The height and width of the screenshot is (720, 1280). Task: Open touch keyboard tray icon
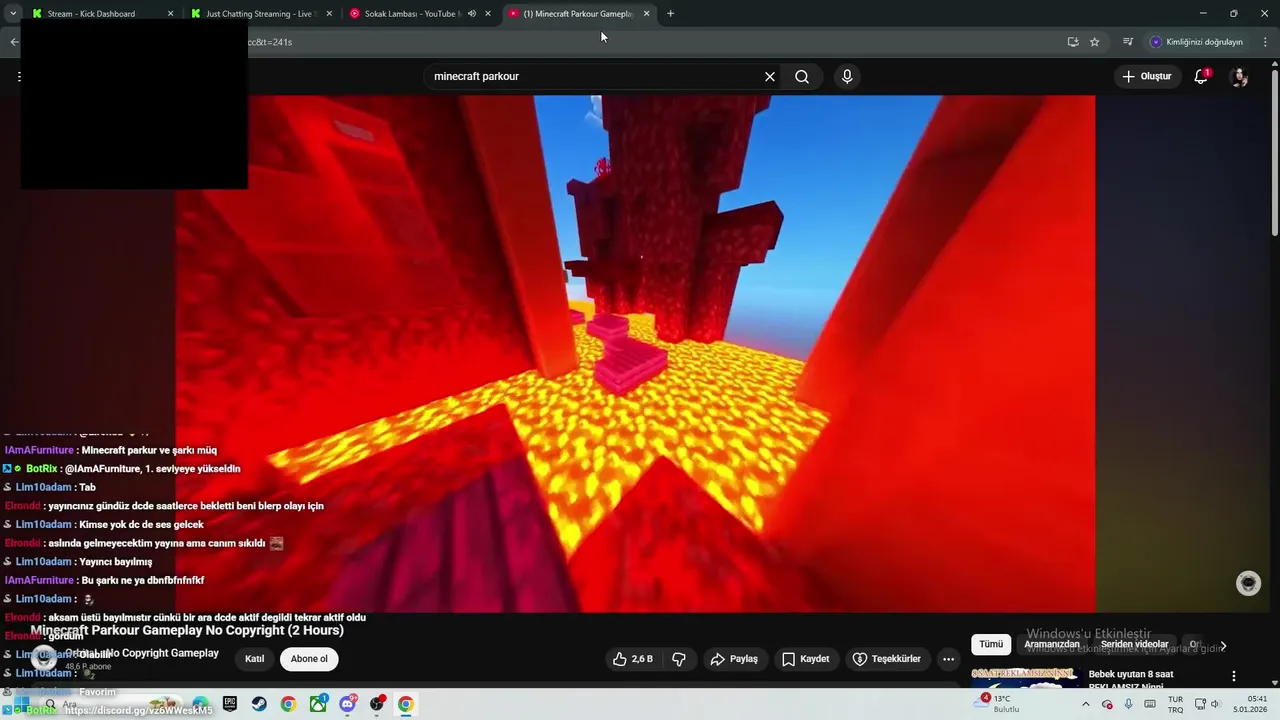1150,704
